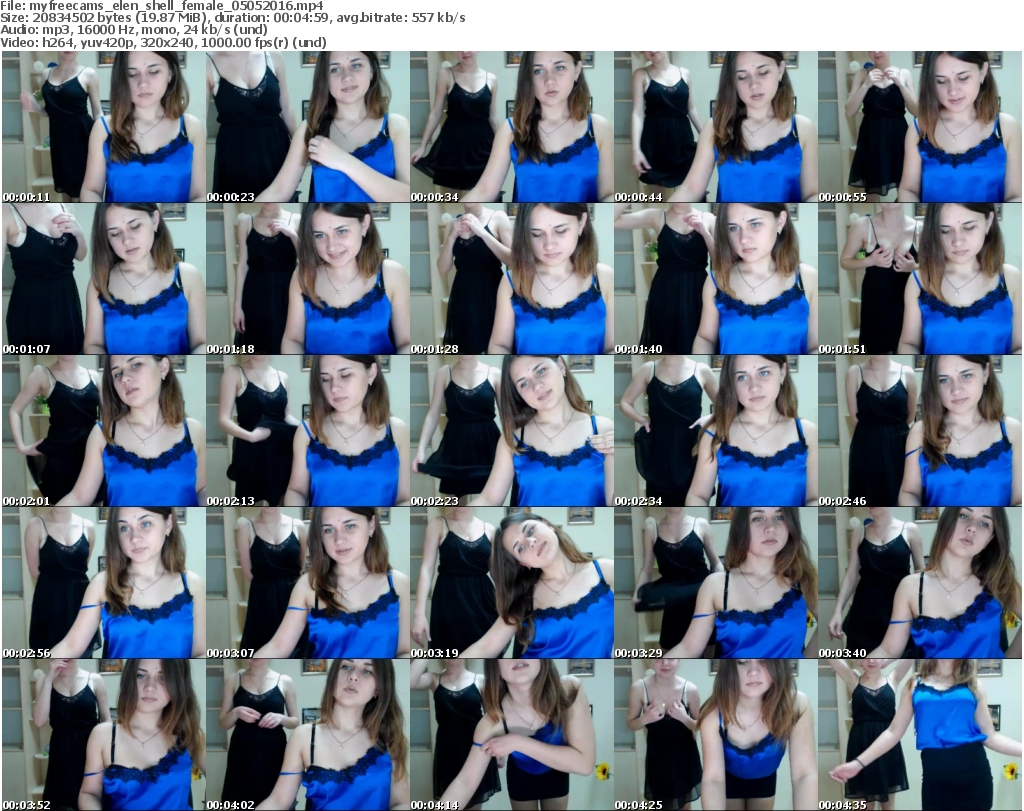Select the thumbnail timestamped 00:00:34
The width and height of the screenshot is (1024, 811).
coord(512,127)
